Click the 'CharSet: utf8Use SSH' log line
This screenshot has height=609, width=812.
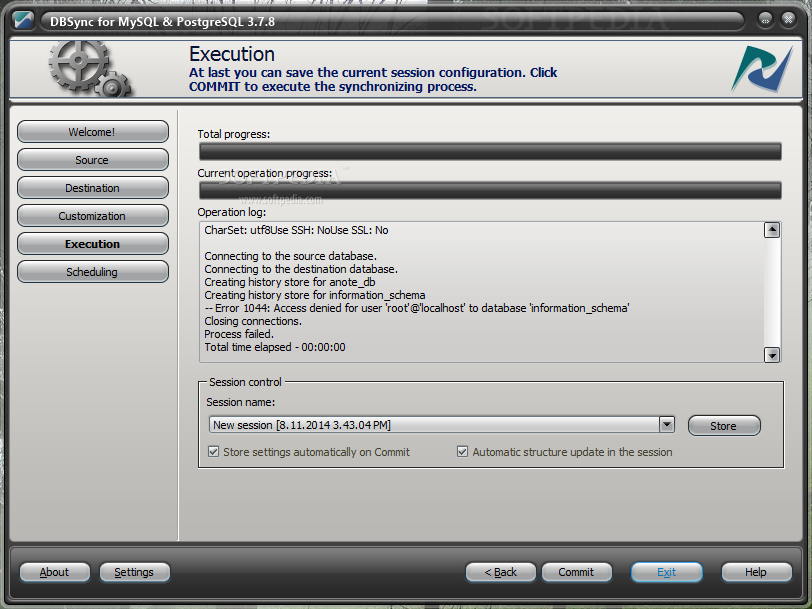pos(296,230)
